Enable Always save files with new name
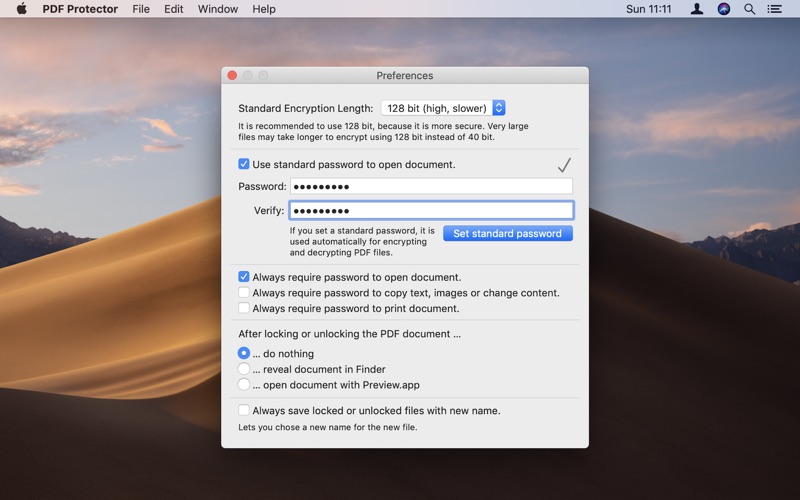This screenshot has height=500, width=800. click(x=244, y=410)
